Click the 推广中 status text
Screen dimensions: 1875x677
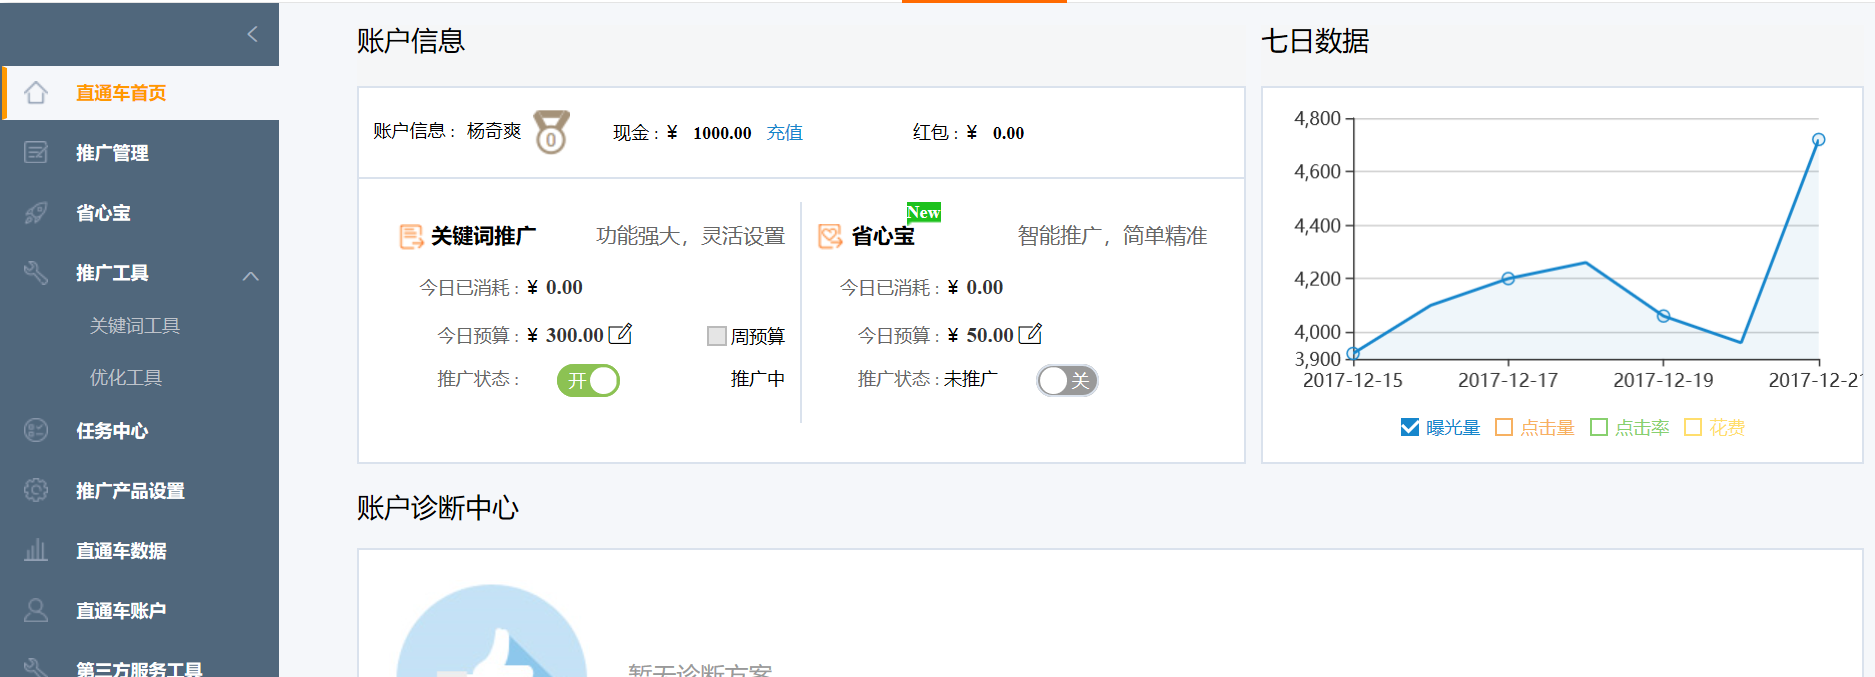click(x=758, y=379)
